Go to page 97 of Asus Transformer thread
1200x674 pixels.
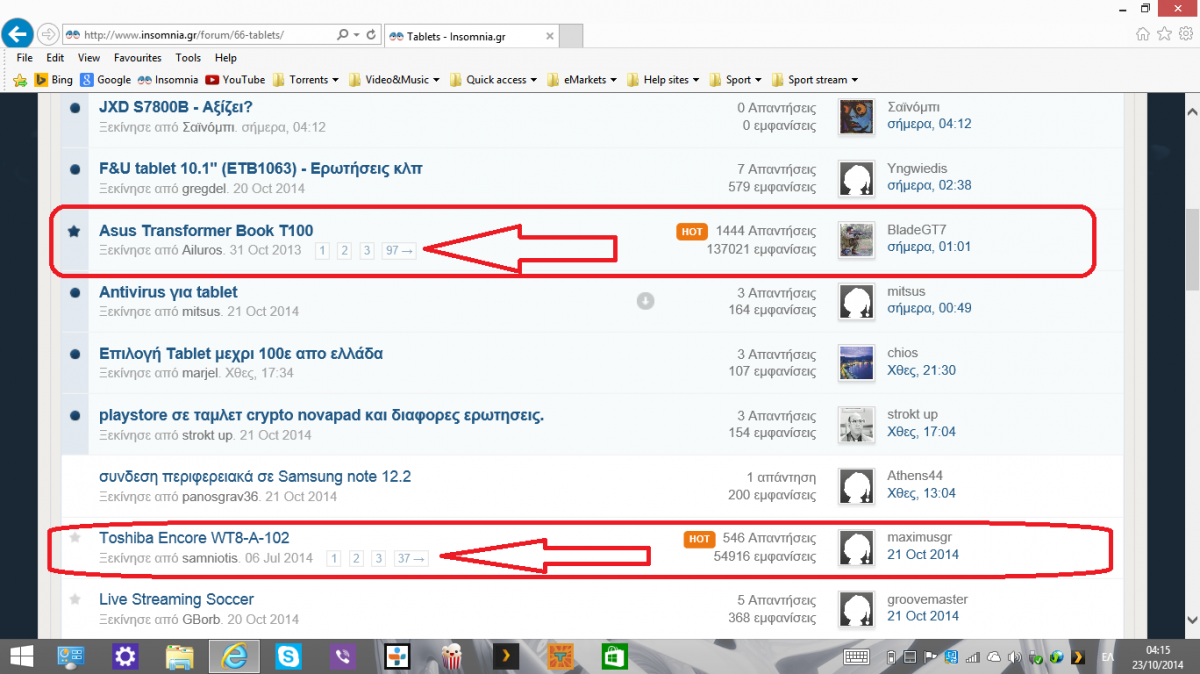[x=399, y=250]
